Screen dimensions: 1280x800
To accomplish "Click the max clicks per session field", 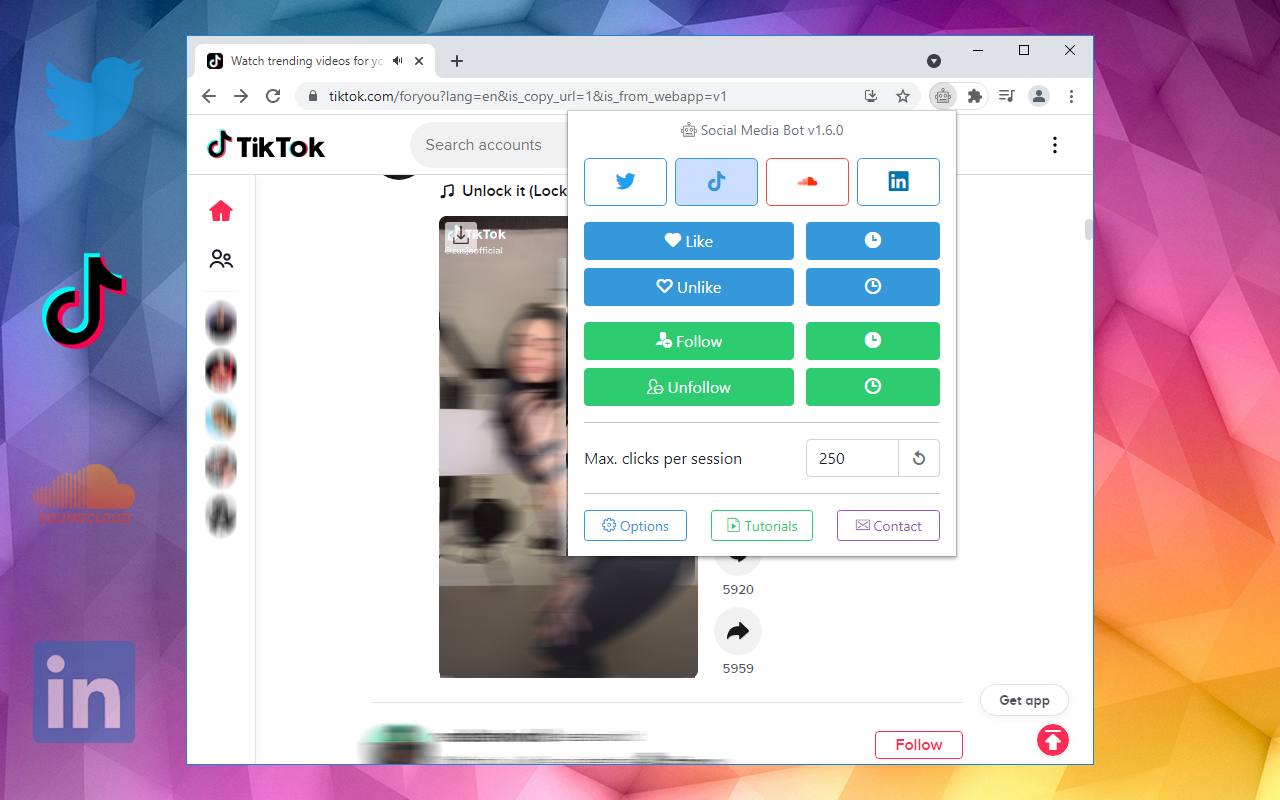I will click(852, 459).
